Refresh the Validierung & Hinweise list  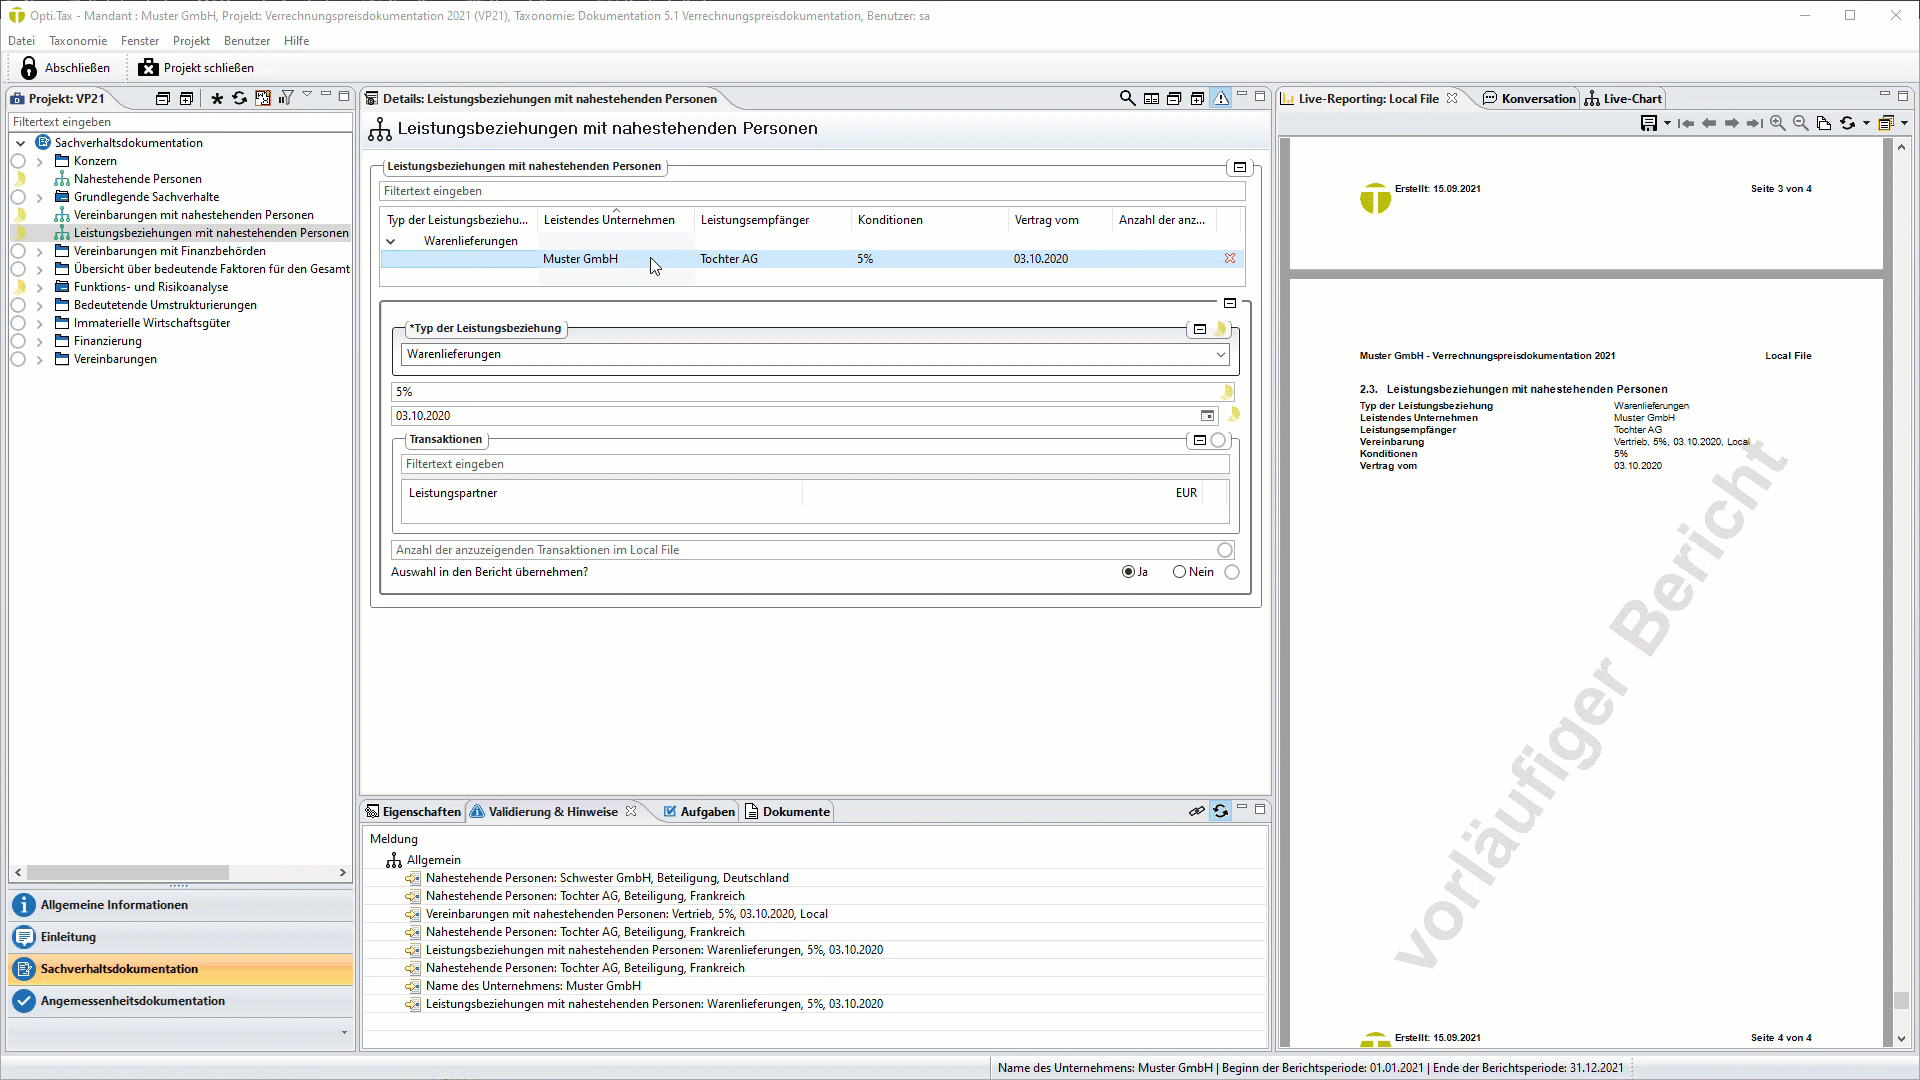click(x=1221, y=811)
